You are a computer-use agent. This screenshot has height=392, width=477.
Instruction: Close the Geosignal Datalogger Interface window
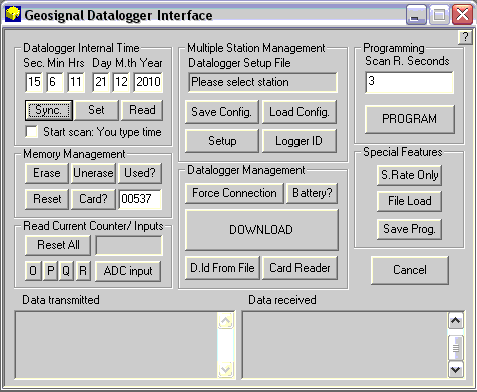(x=462, y=15)
